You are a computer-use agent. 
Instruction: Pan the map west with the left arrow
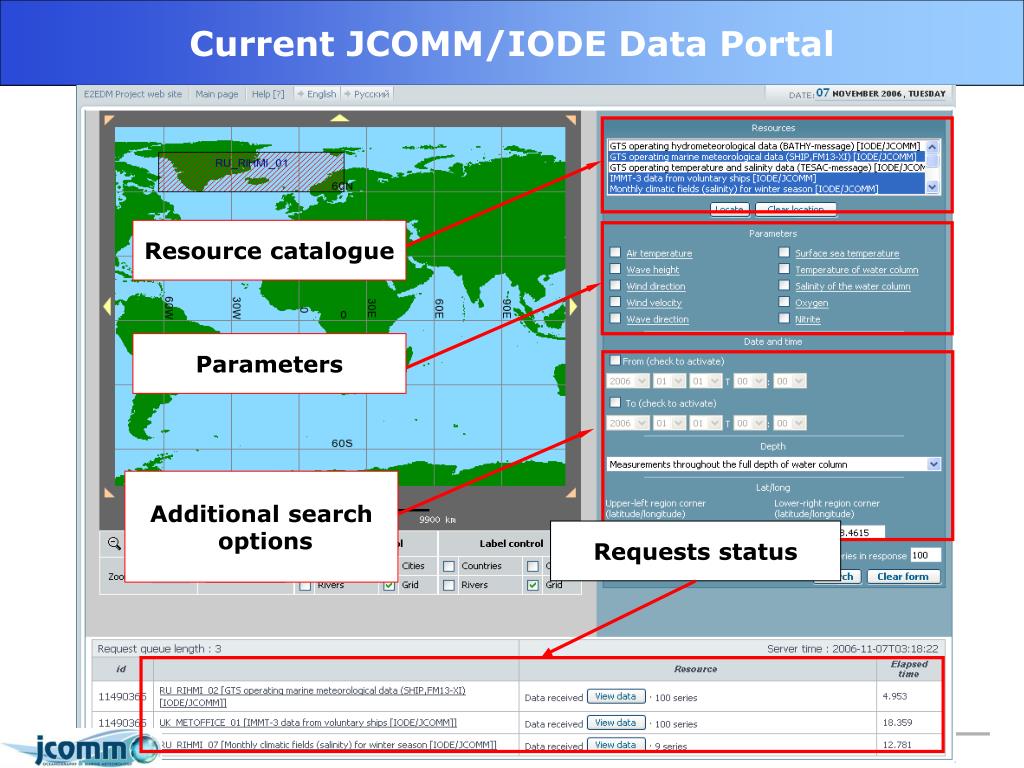point(108,306)
